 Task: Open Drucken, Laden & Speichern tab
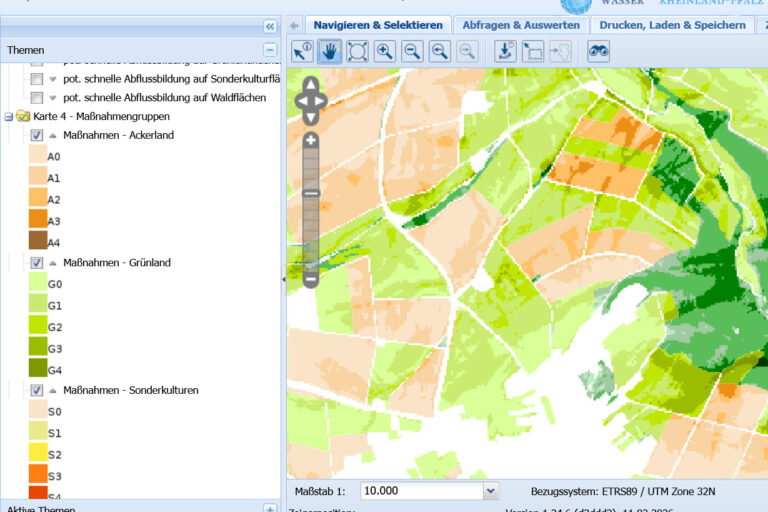tap(672, 25)
